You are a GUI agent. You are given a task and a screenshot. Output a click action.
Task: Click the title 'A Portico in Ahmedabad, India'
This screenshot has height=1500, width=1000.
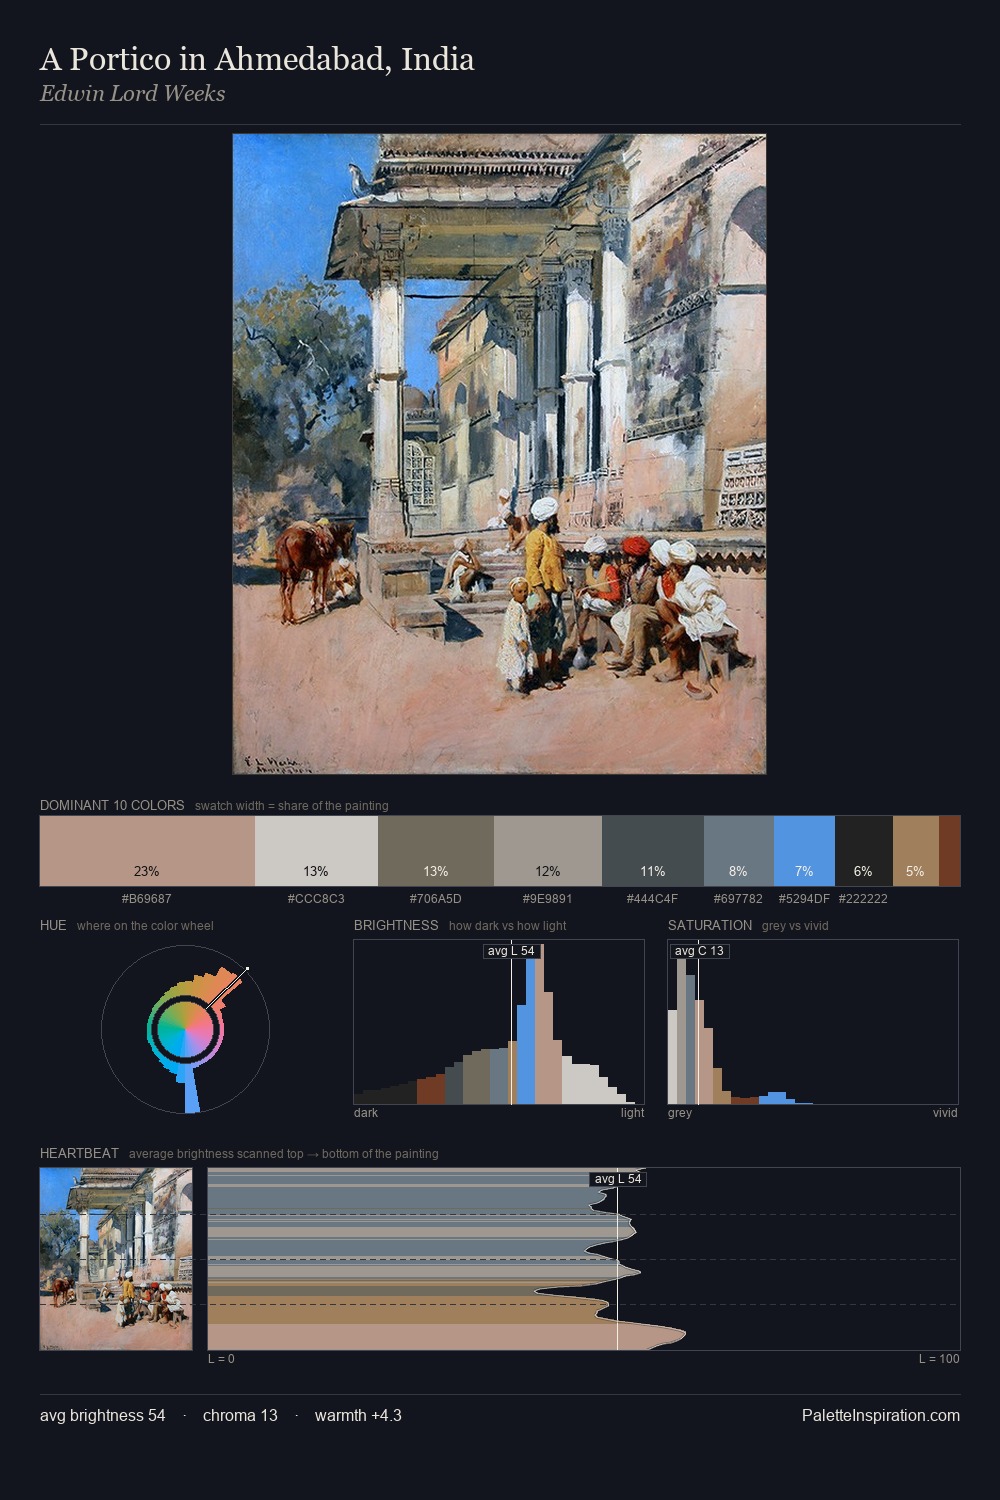pos(257,59)
